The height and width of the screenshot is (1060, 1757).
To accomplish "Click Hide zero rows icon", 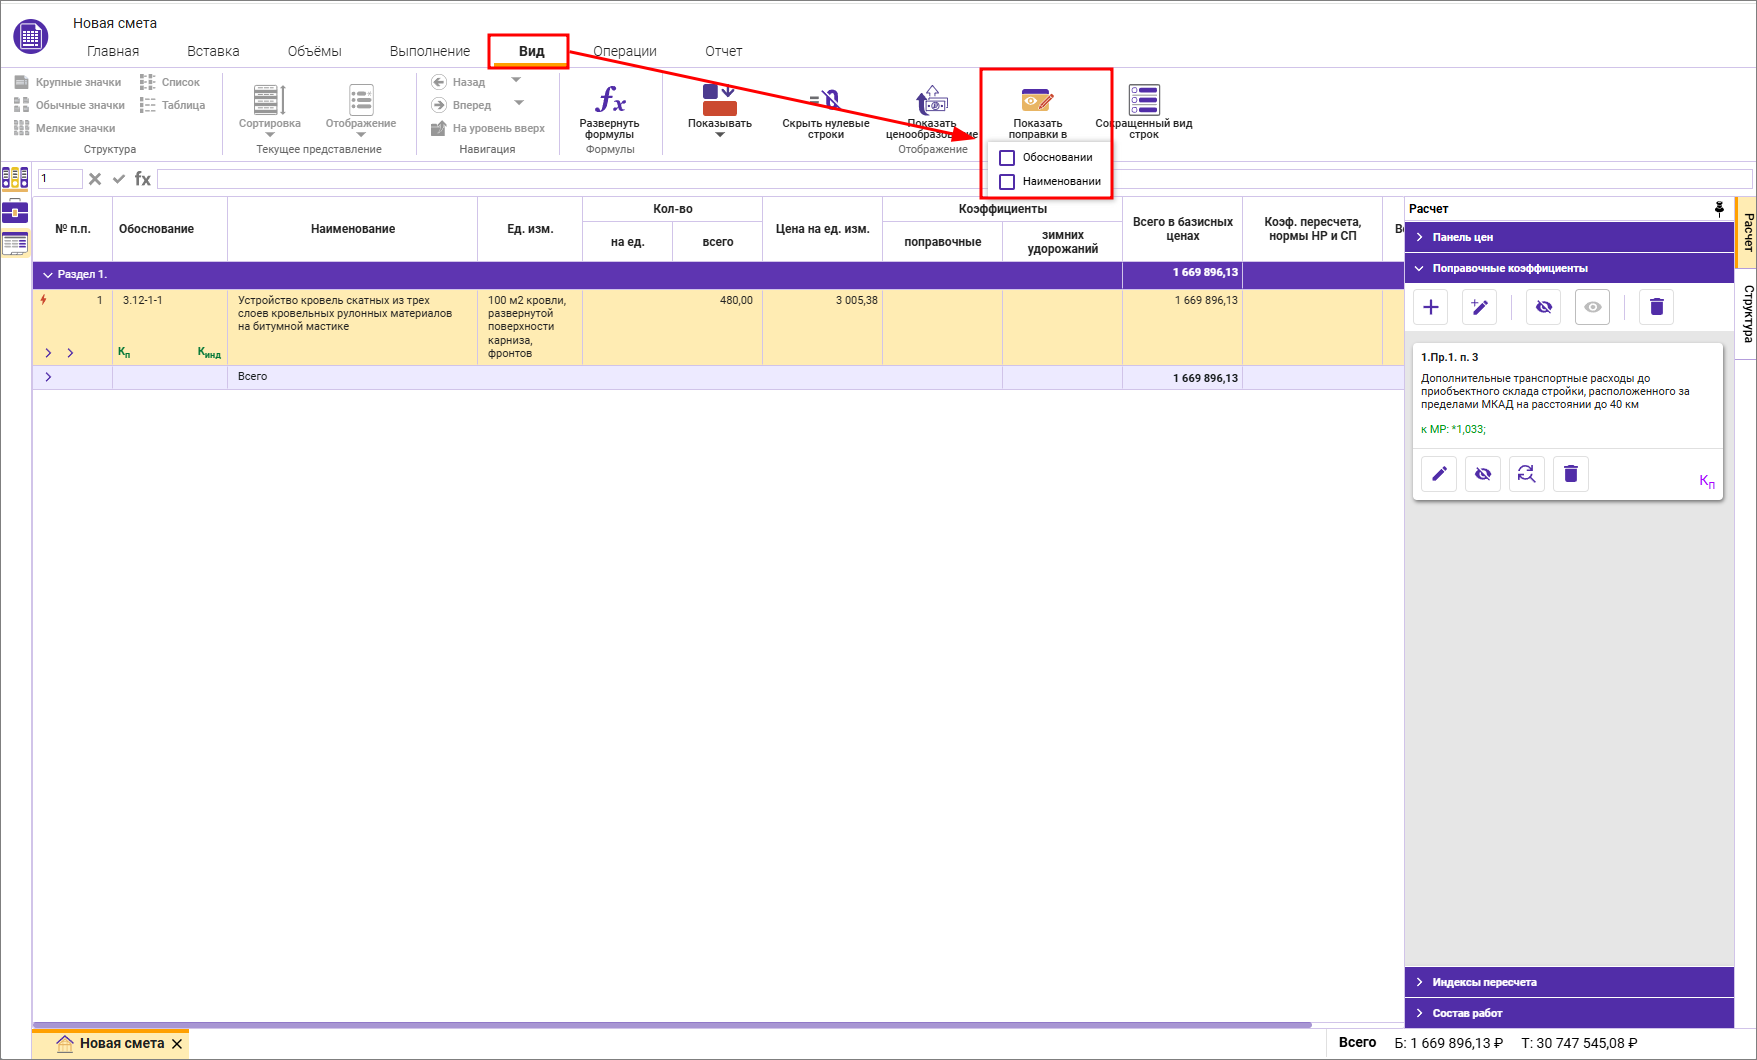I will 825,101.
